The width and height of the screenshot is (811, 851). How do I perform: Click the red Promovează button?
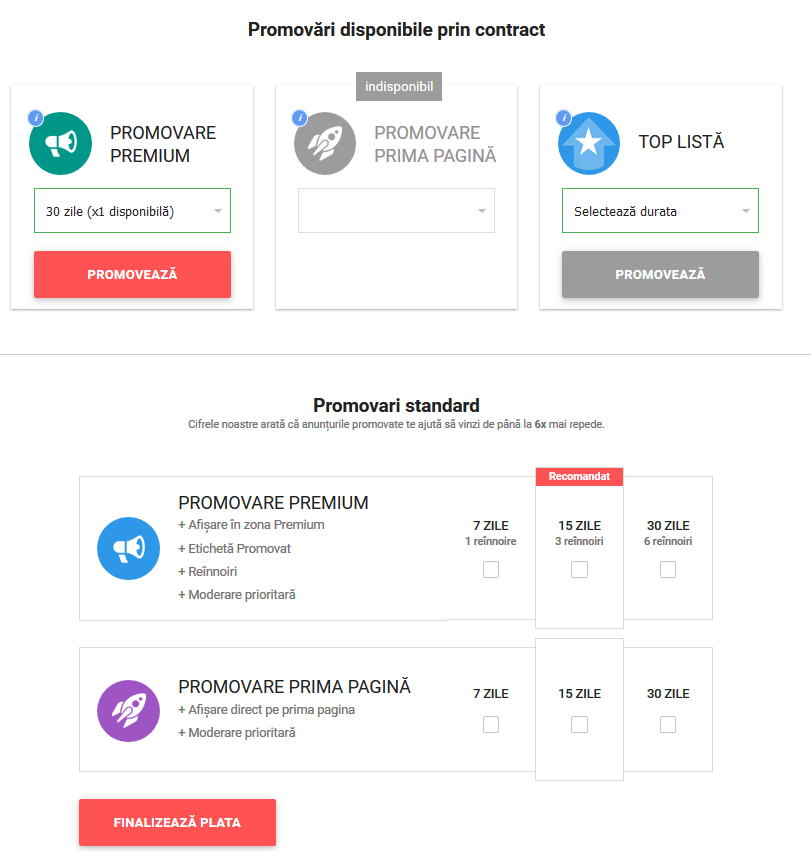132,275
